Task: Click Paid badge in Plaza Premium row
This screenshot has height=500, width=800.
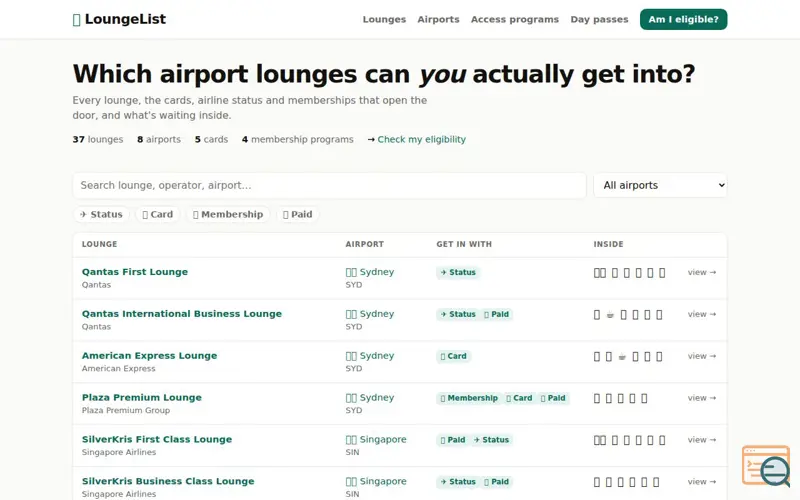Action: point(553,398)
